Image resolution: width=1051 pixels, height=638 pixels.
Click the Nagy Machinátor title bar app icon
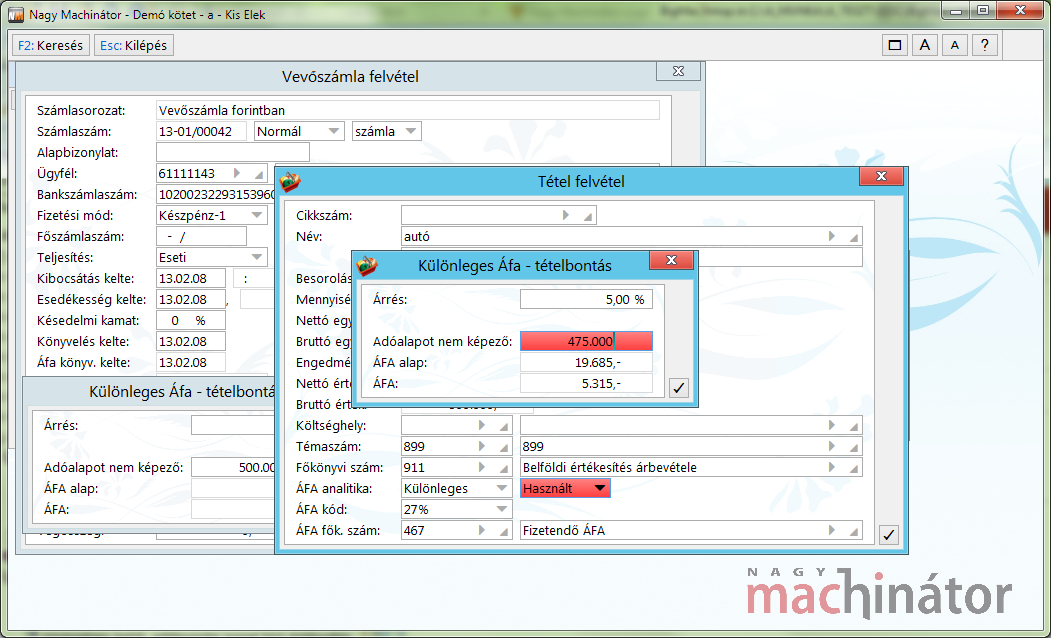click(x=16, y=15)
